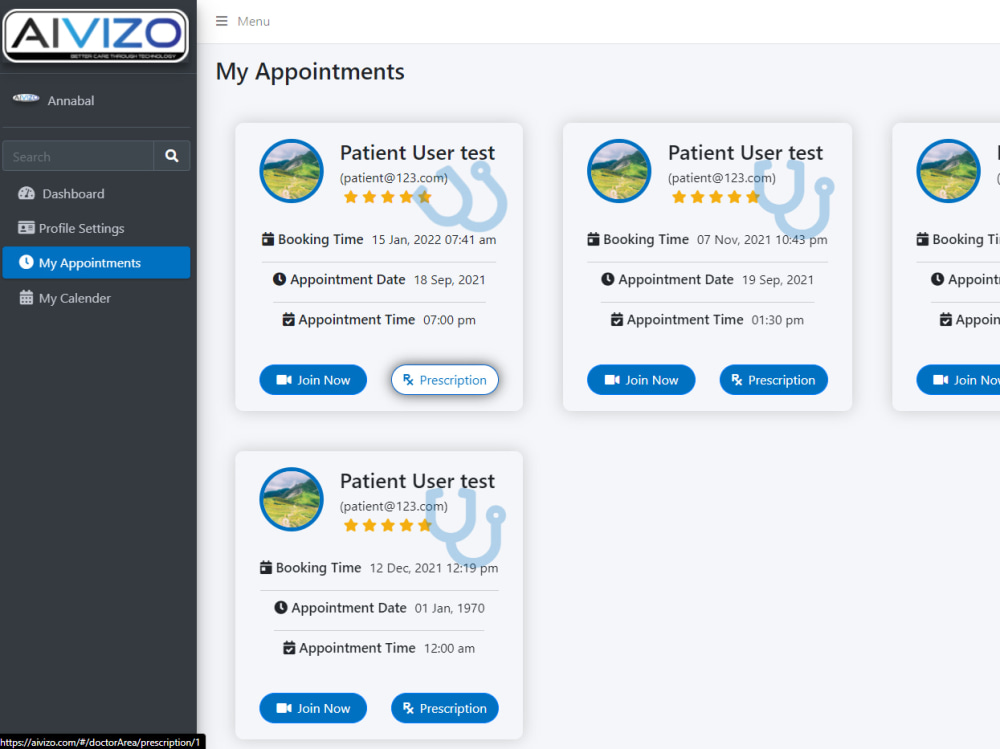This screenshot has height=749, width=1000.
Task: Click the search magnifier button
Action: 172,156
